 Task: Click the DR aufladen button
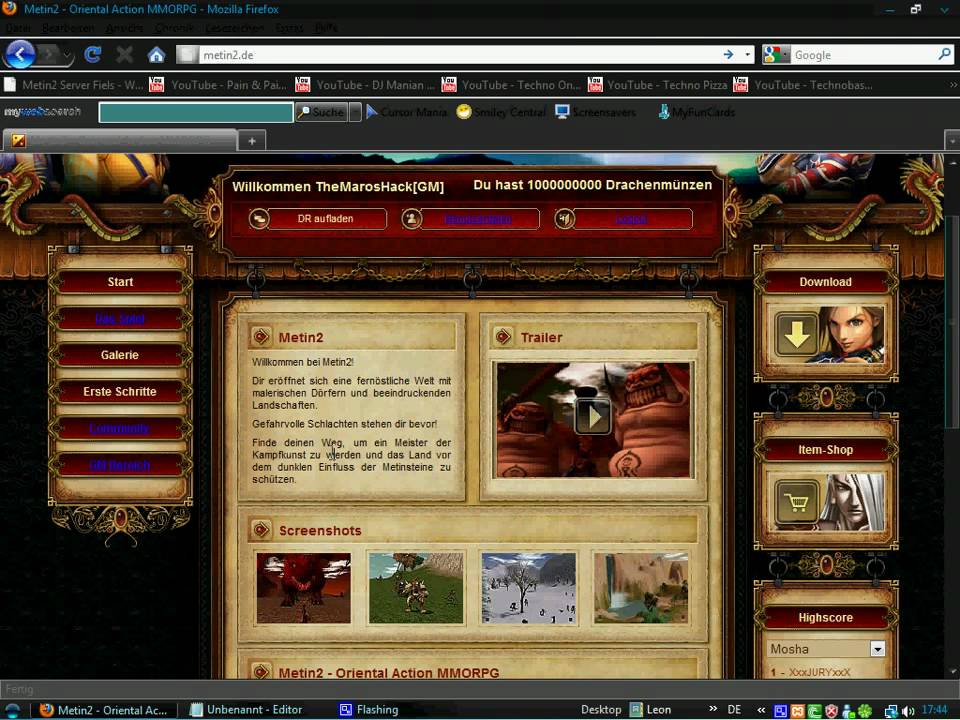pyautogui.click(x=325, y=219)
